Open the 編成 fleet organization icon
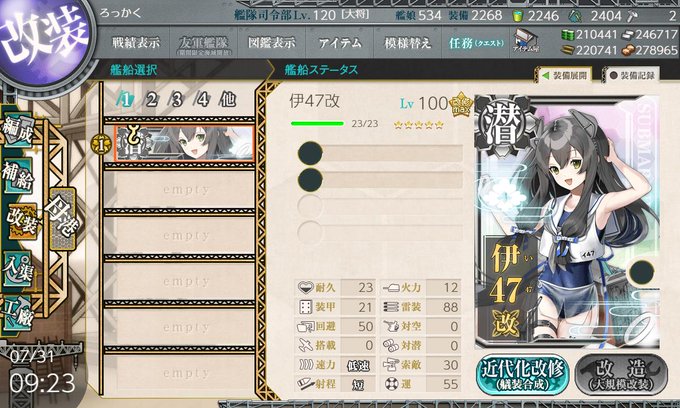Image resolution: width=680 pixels, height=408 pixels. [18, 130]
